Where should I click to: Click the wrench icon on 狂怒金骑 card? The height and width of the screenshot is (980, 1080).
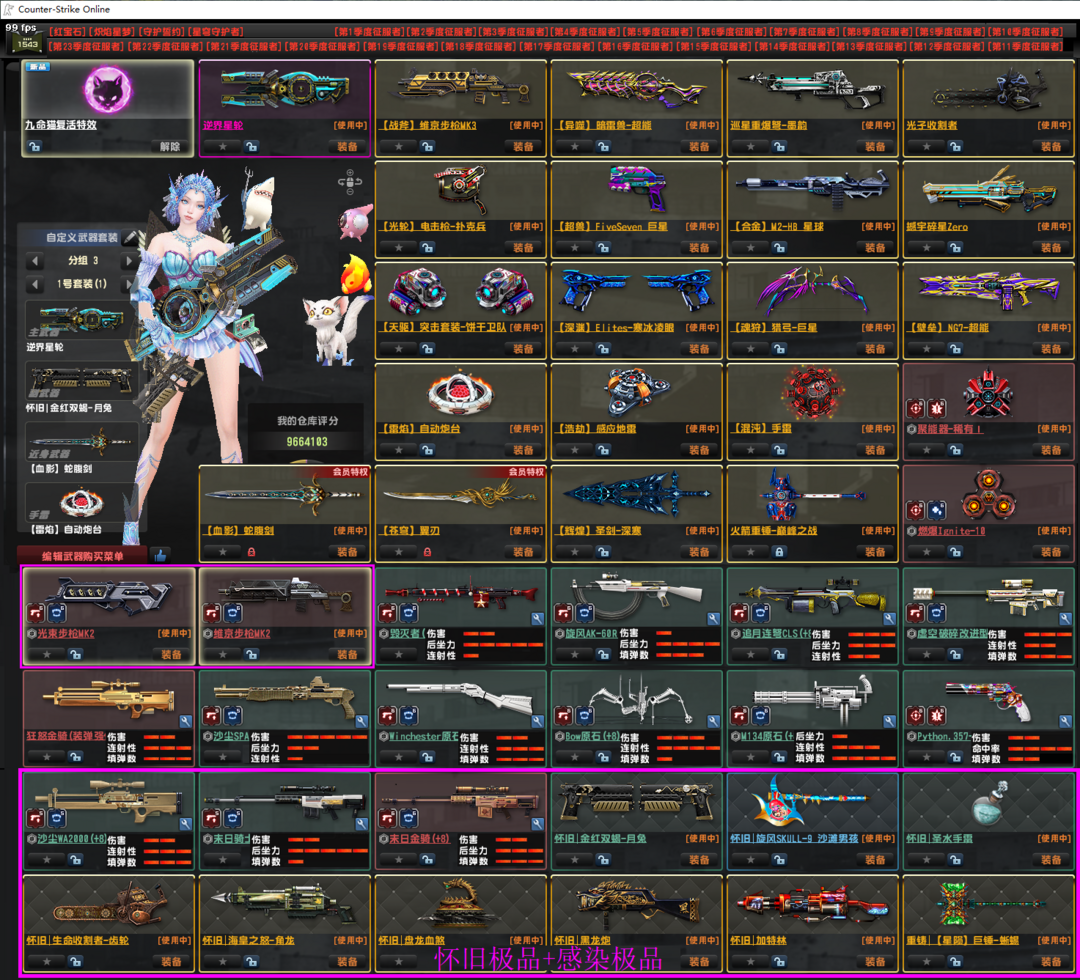click(185, 721)
